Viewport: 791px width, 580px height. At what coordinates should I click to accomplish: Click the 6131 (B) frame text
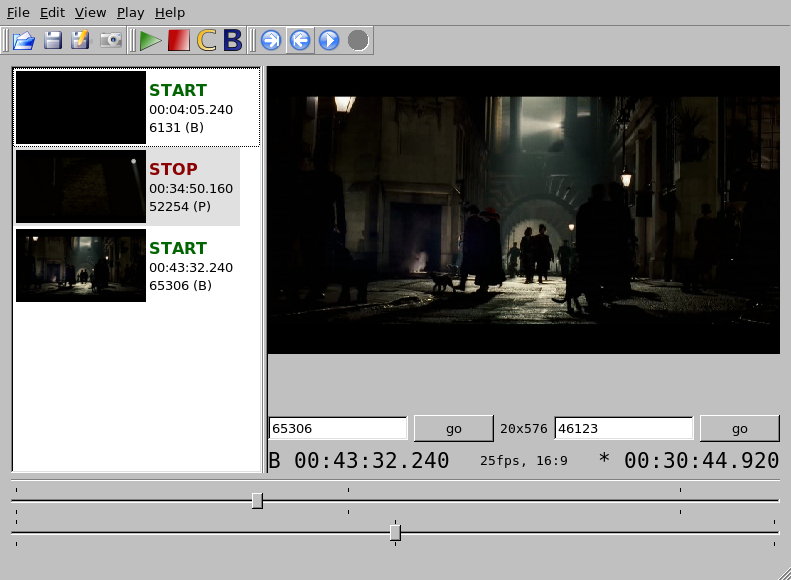[x=177, y=128]
